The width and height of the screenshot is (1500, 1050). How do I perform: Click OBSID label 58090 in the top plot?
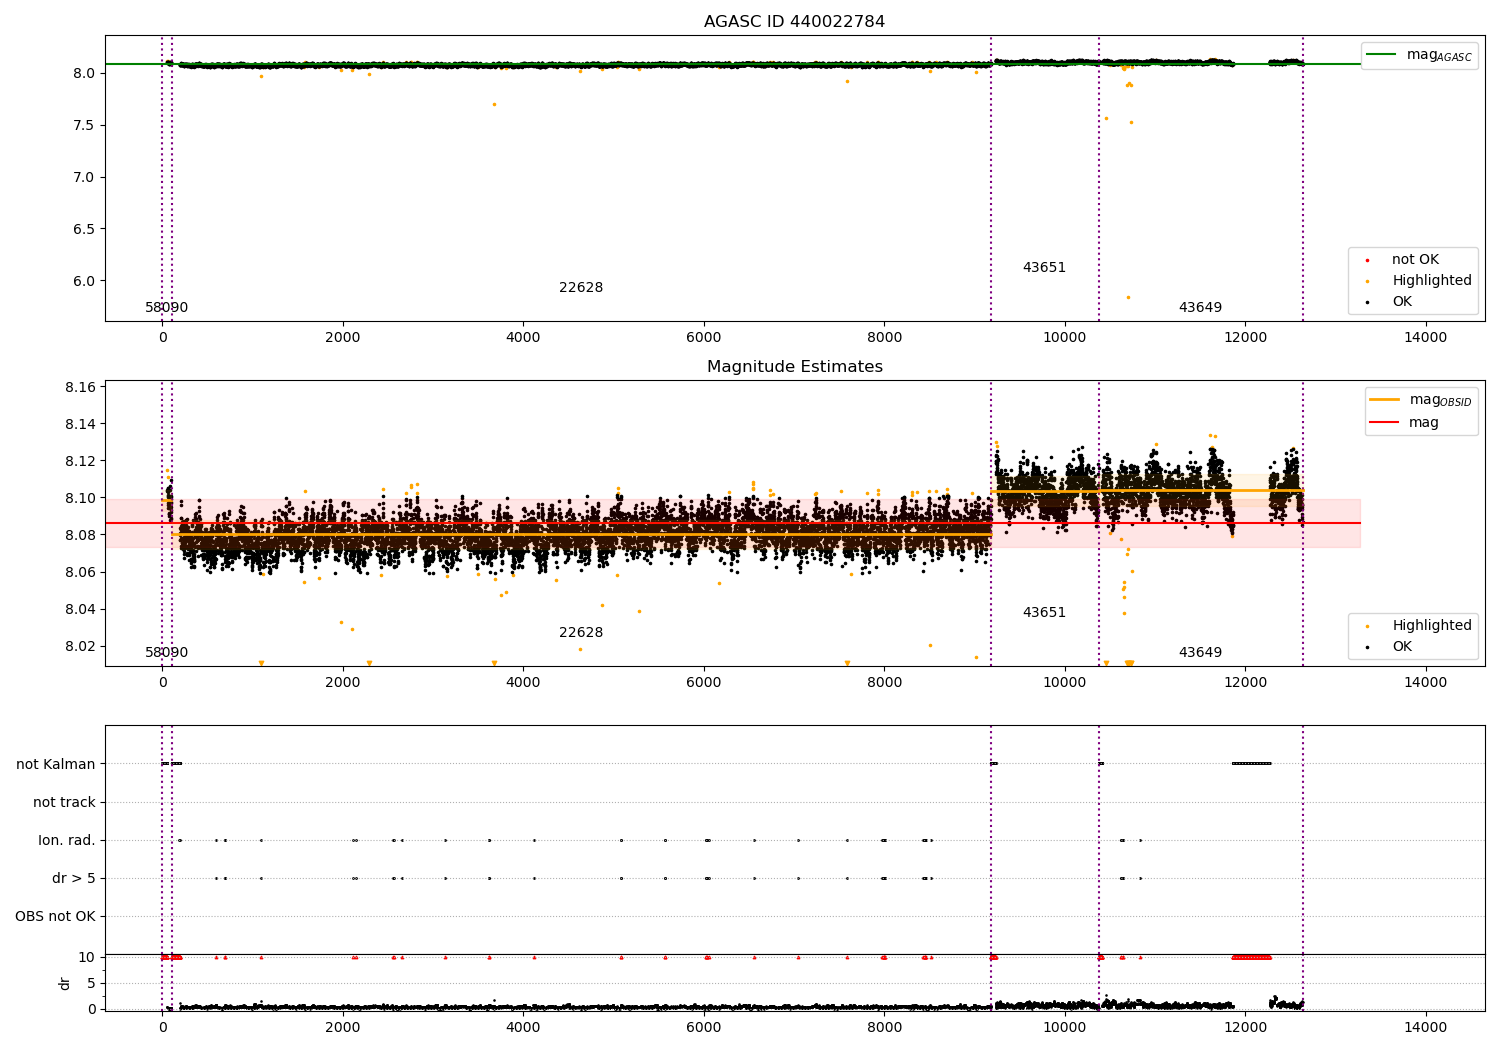click(166, 308)
